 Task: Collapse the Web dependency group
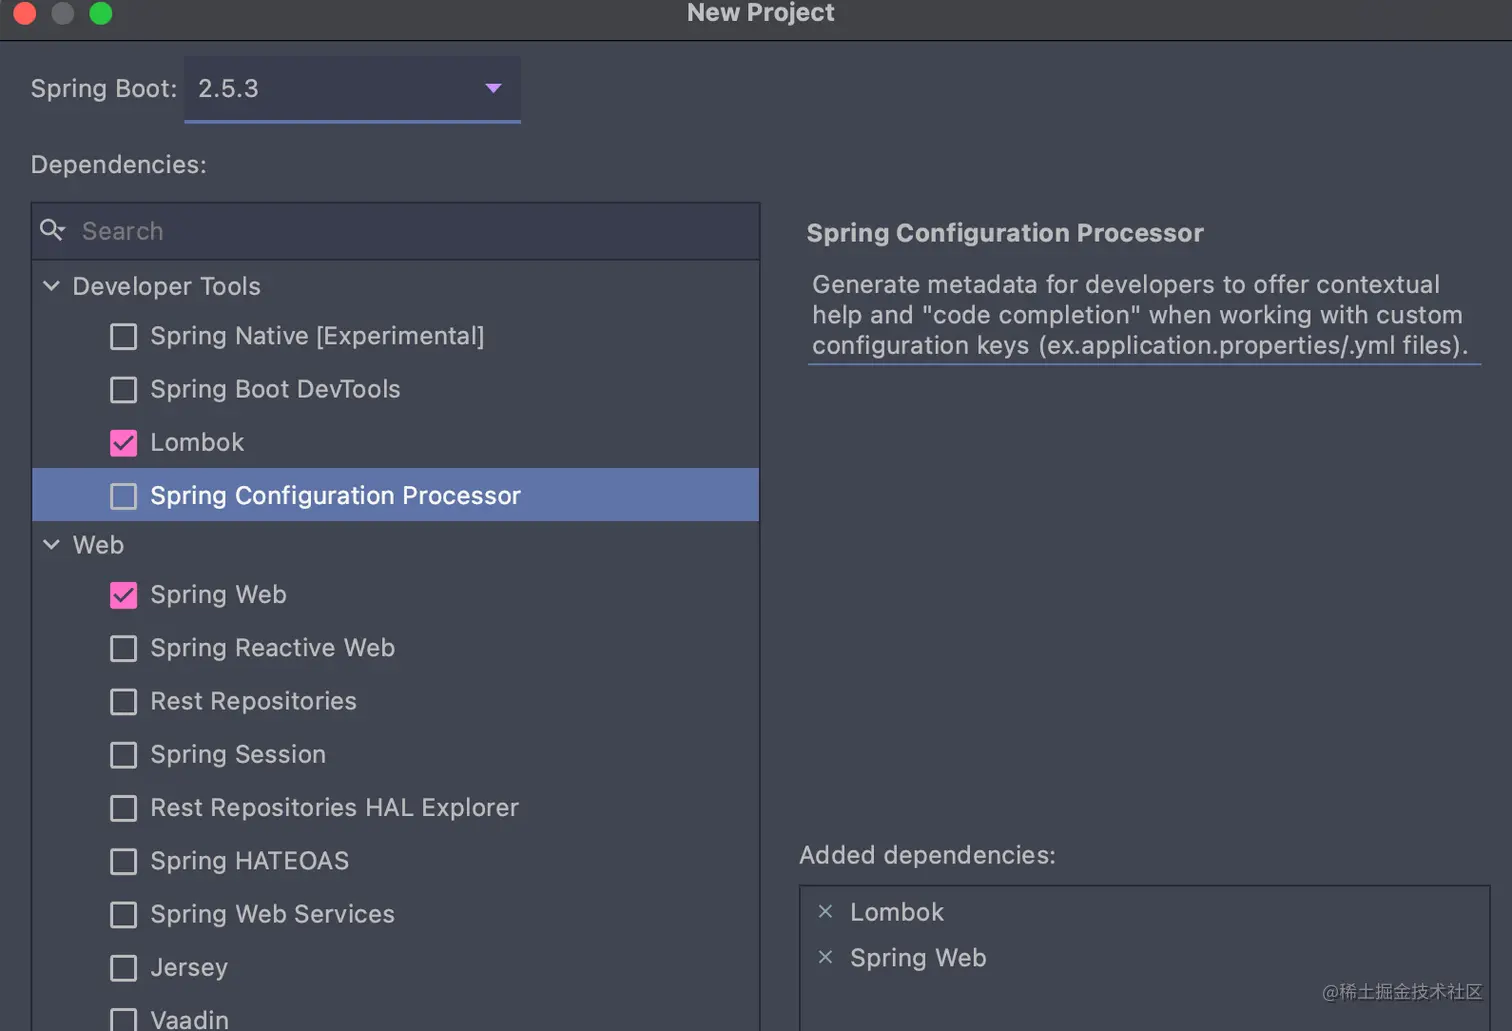(x=52, y=545)
